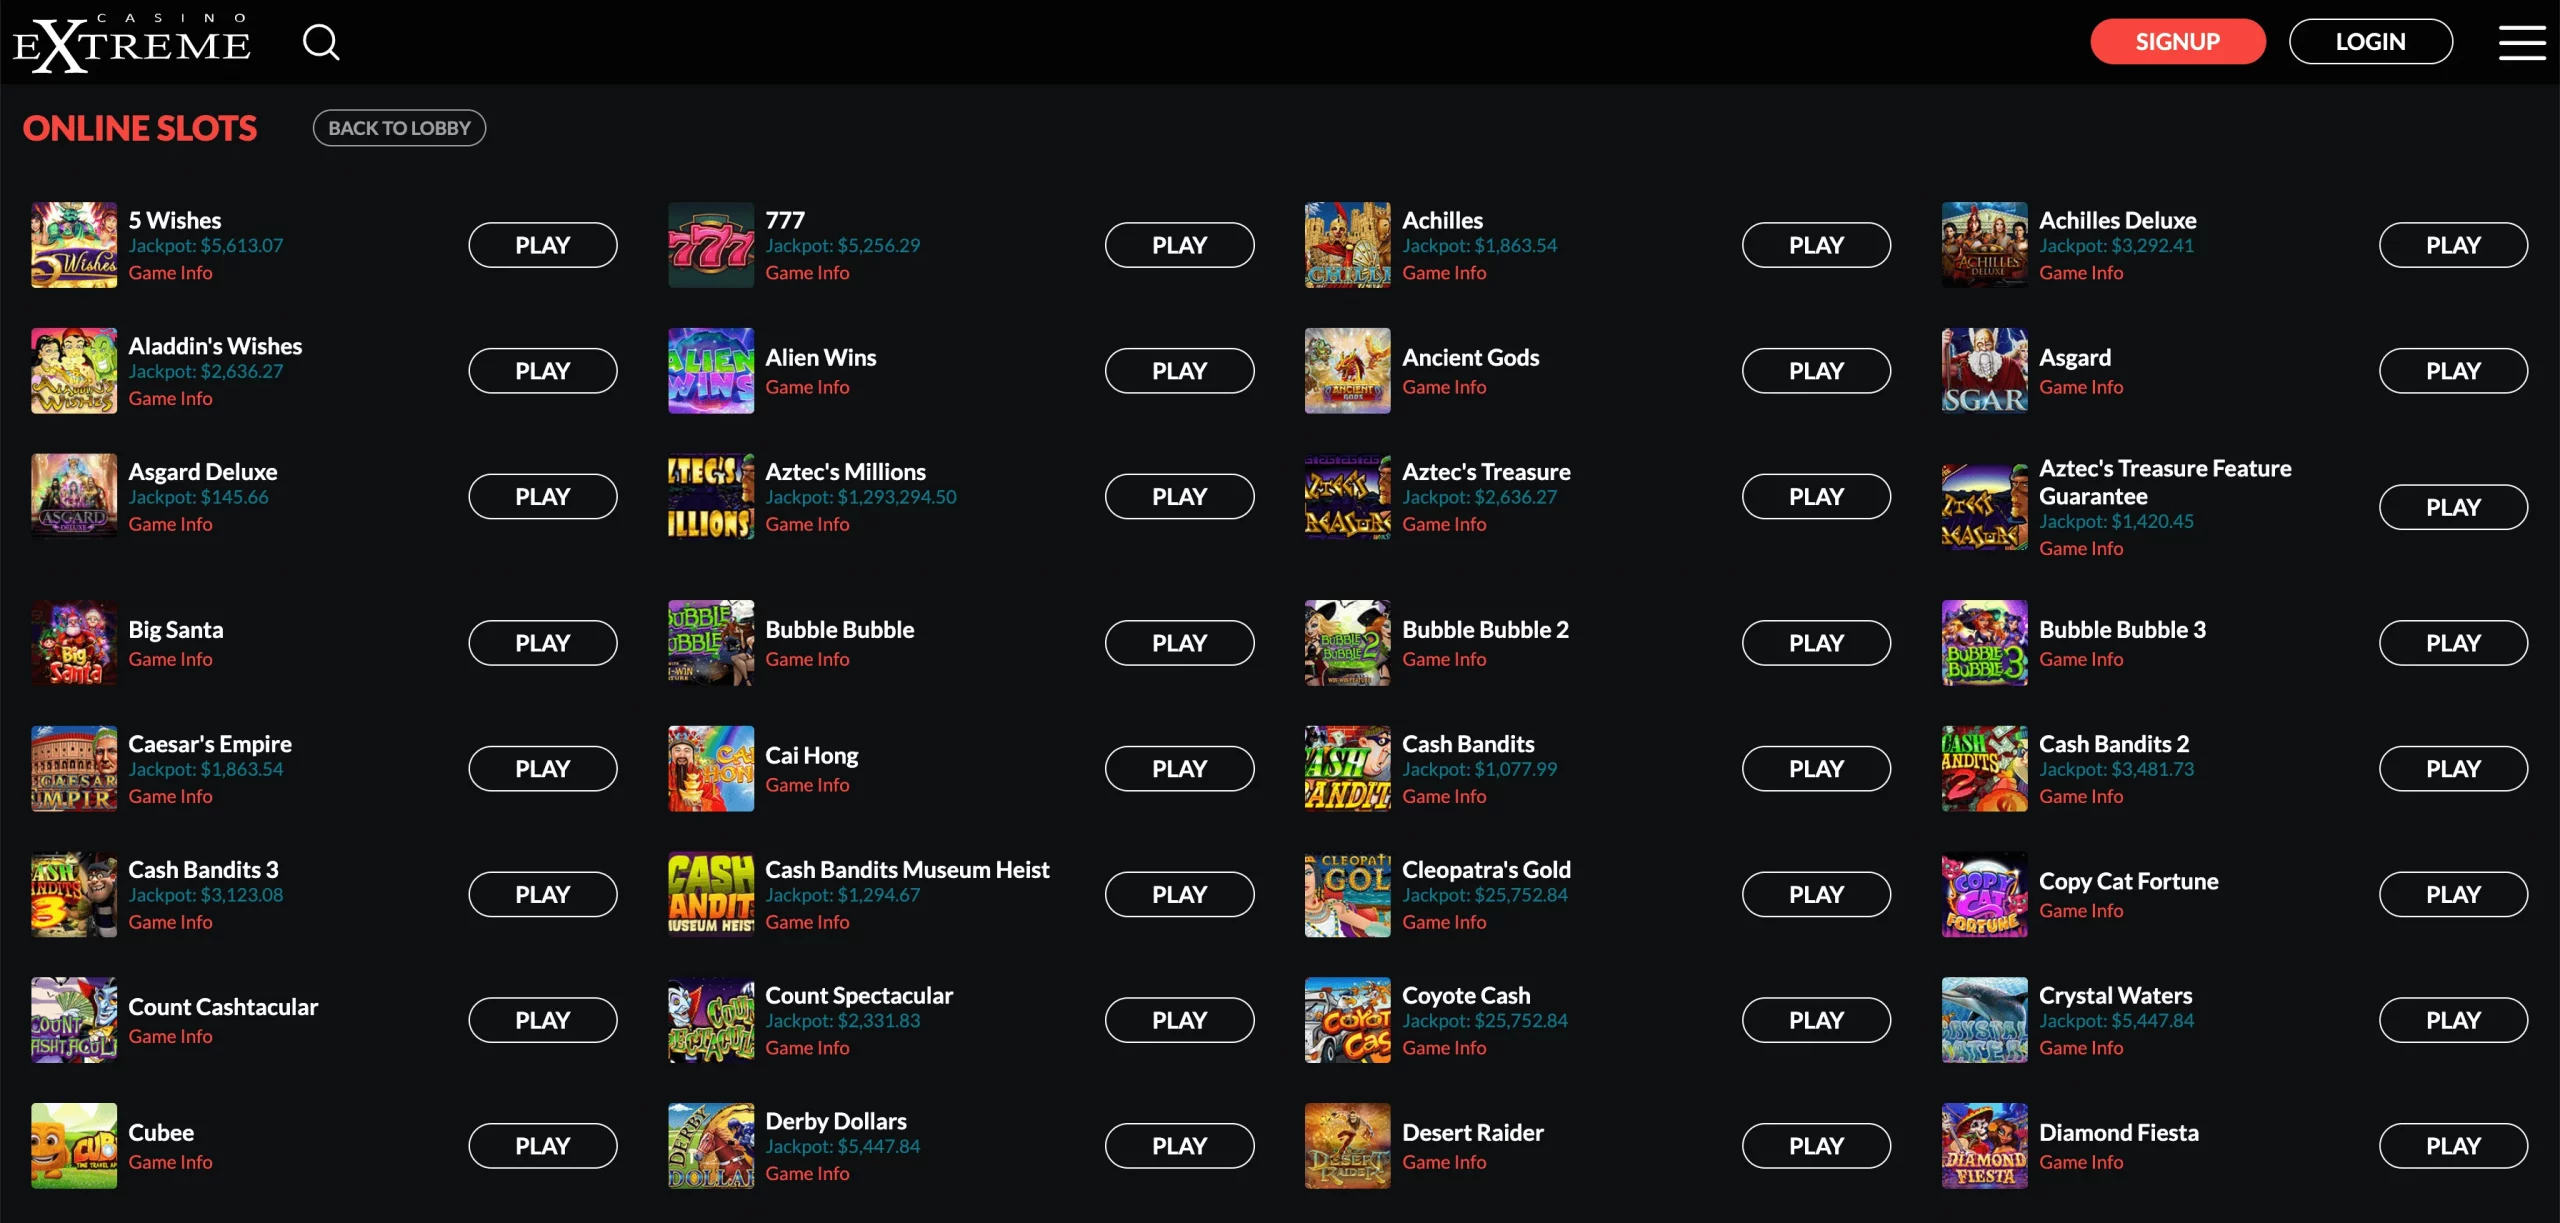Screen dimensions: 2560x1223
Task: Select the Big Santa game thumbnail
Action: coord(74,643)
